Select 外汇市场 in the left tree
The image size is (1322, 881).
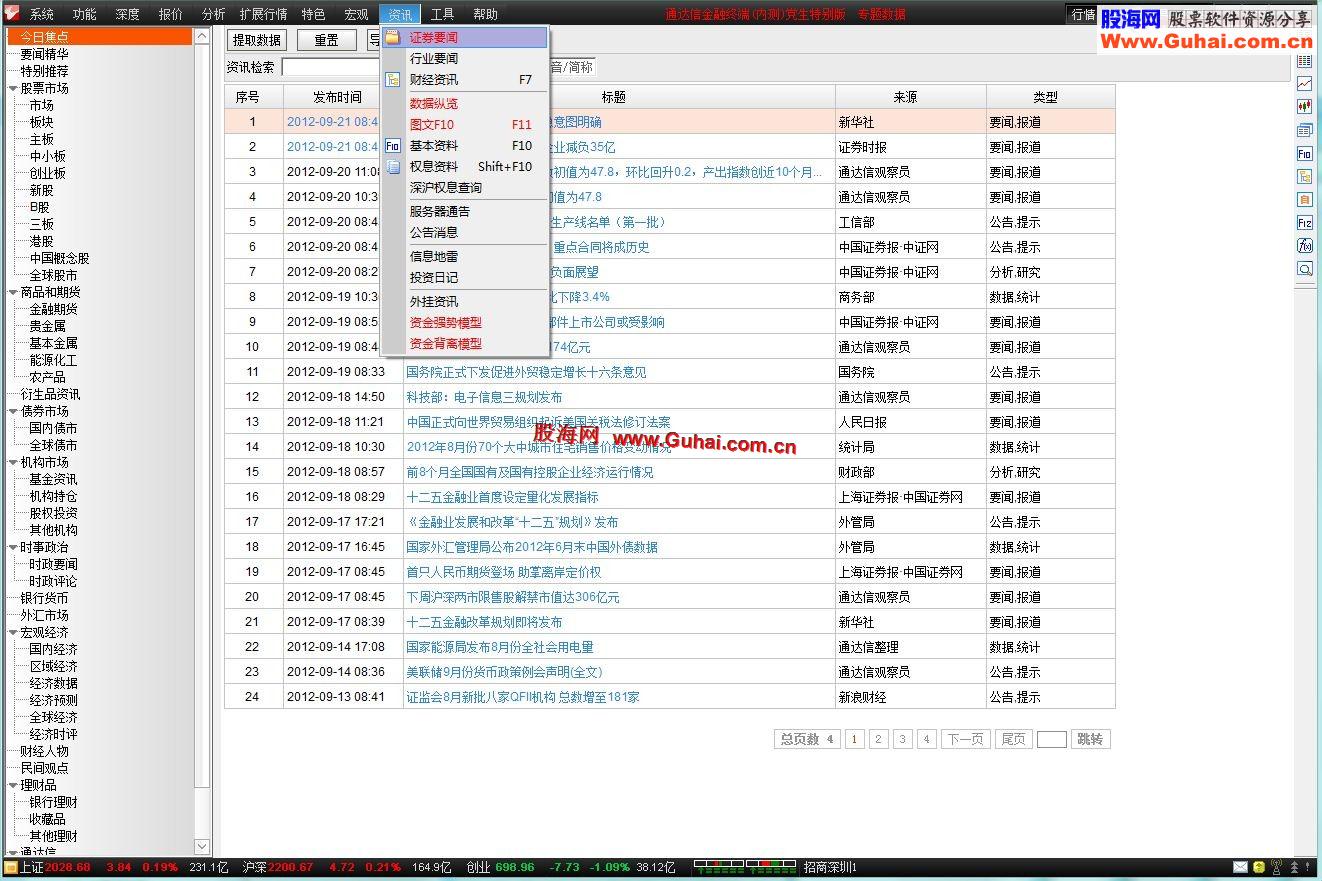[45, 615]
